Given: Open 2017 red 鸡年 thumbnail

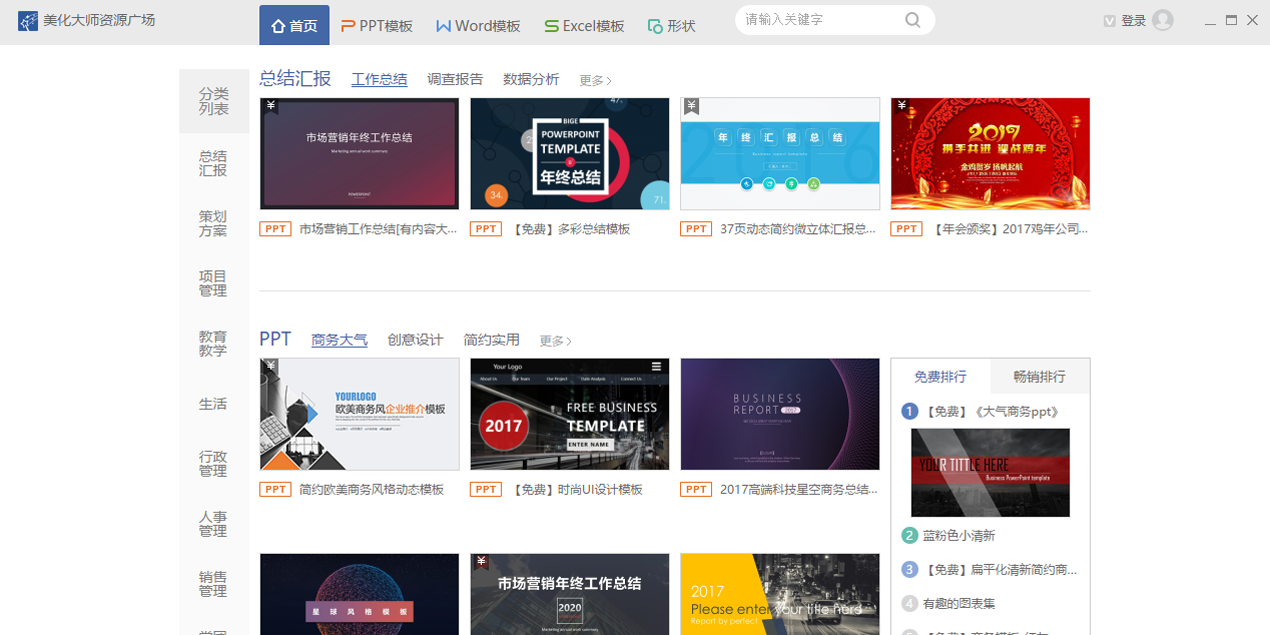Looking at the screenshot, I should click(990, 153).
